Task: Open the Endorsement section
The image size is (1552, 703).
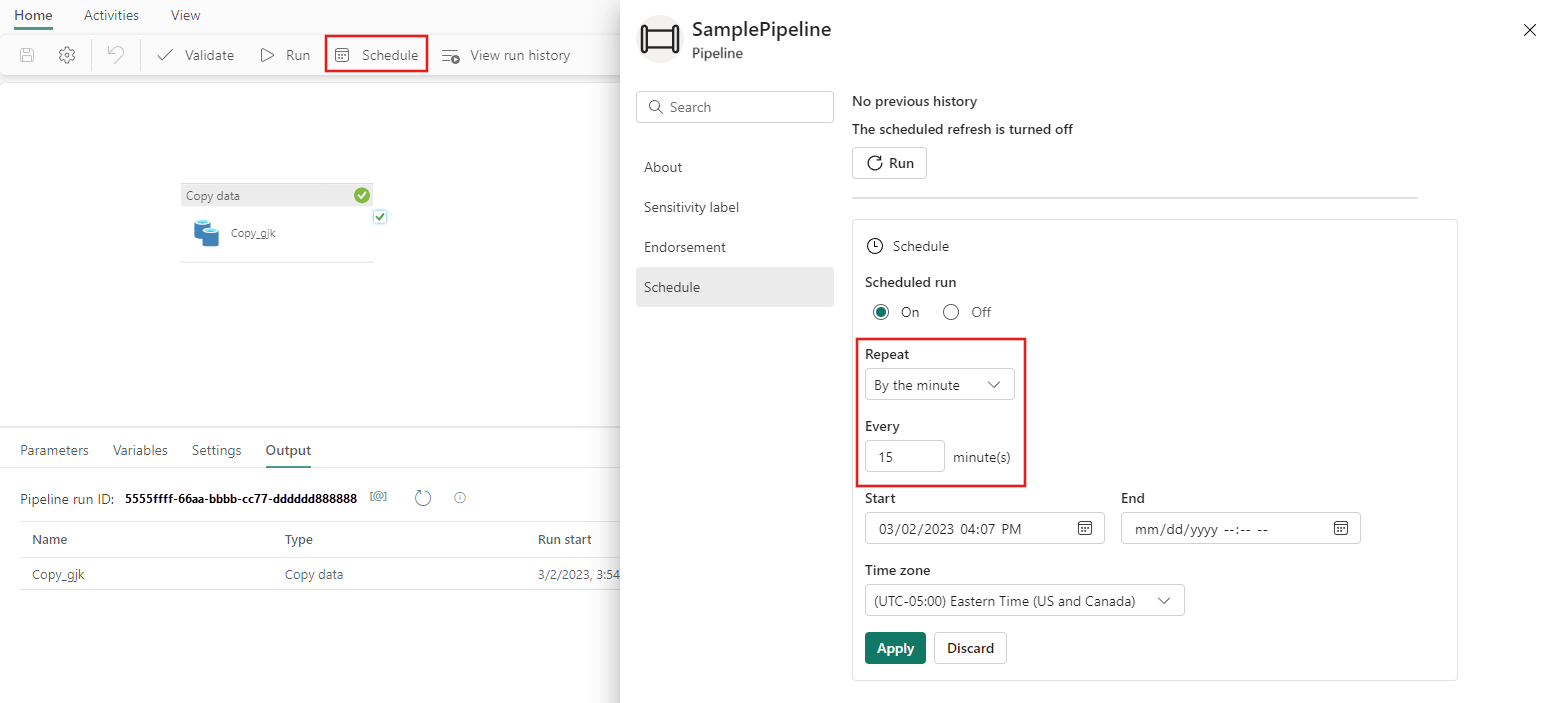Action: (735, 247)
